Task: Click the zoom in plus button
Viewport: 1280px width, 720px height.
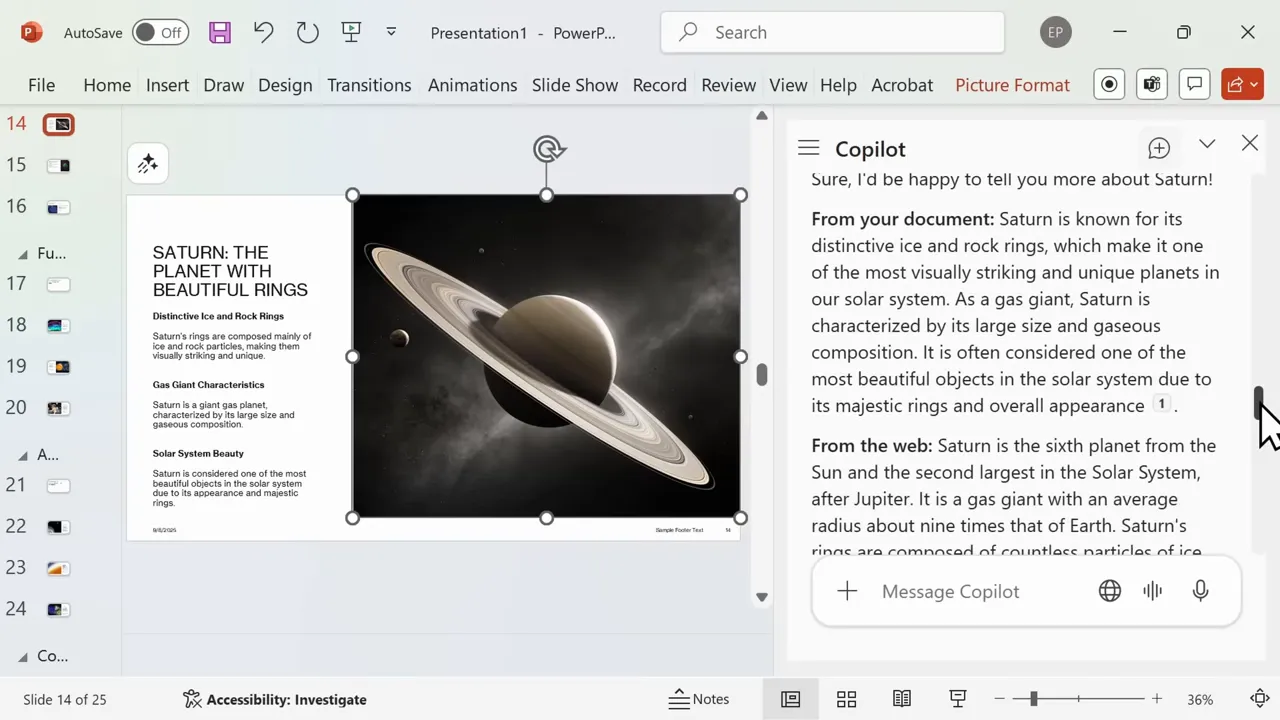Action: 1157,699
